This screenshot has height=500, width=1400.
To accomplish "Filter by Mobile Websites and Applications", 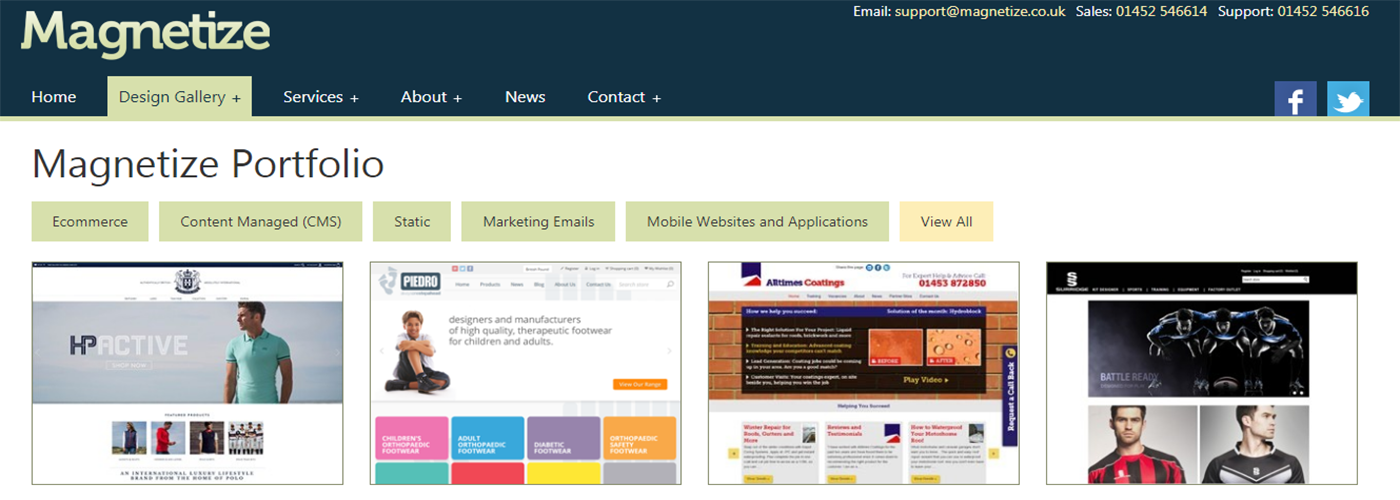I will coord(757,222).
